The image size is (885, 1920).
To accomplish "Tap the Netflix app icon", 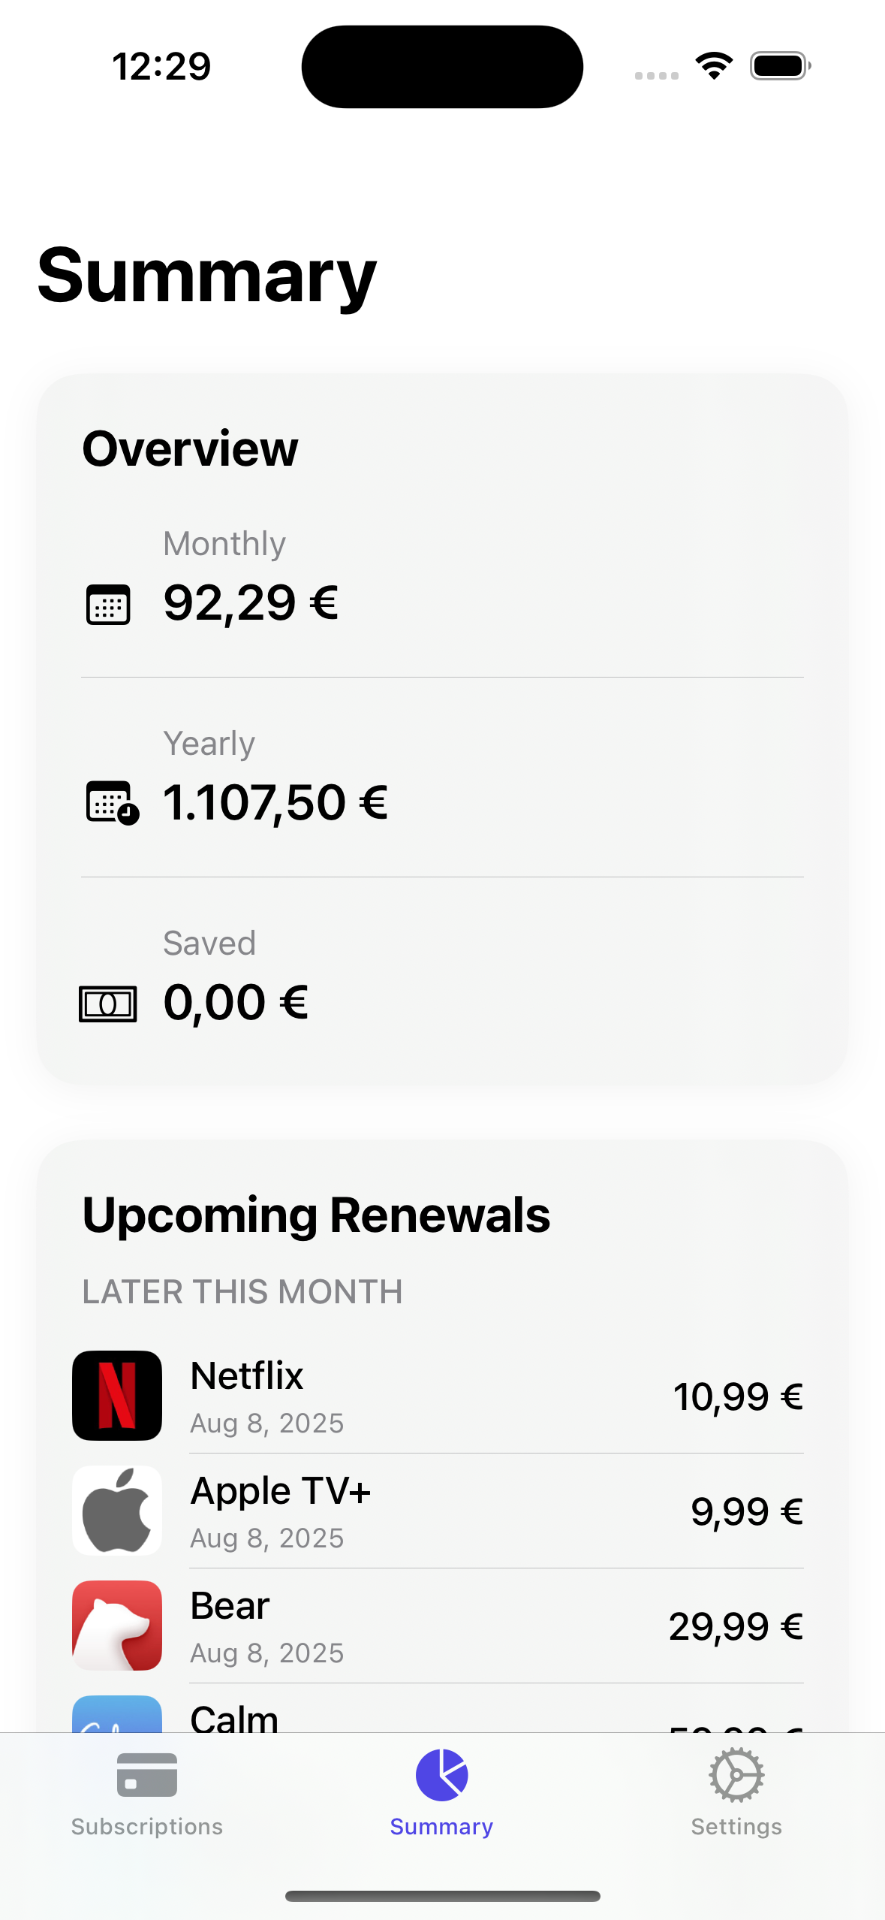I will (x=117, y=1395).
